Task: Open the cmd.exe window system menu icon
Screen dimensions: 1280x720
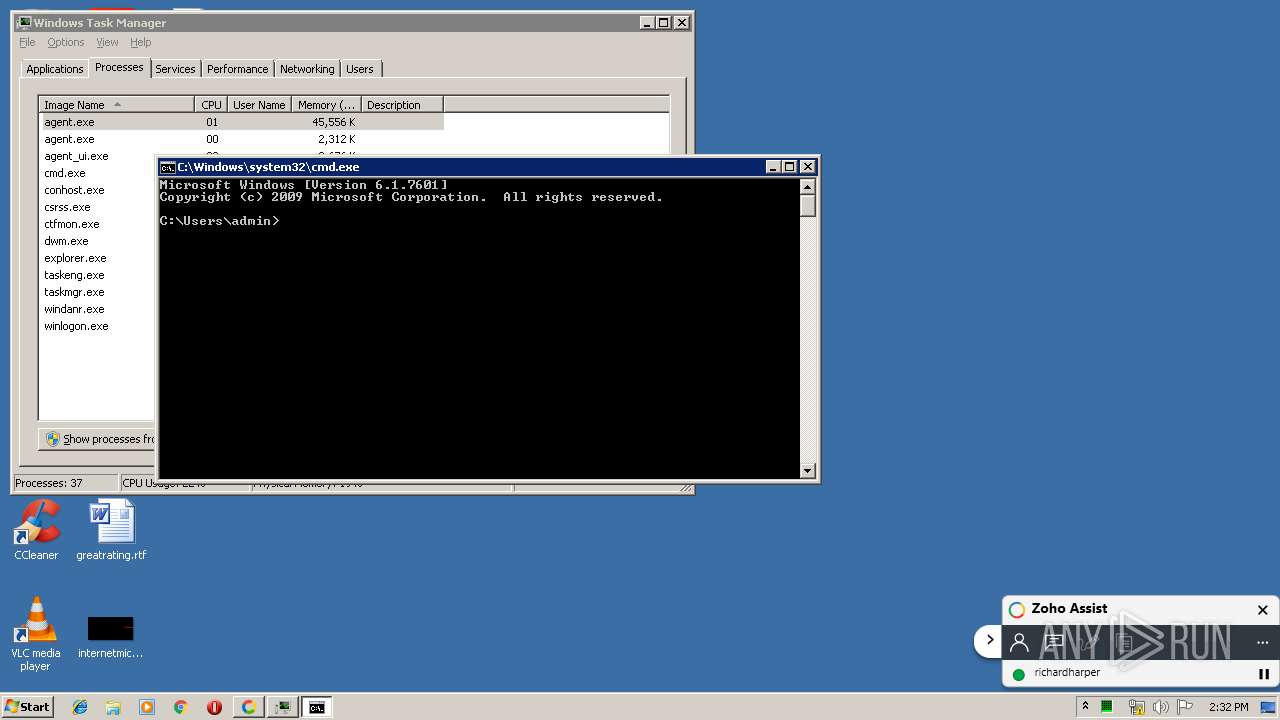Action: pos(167,167)
